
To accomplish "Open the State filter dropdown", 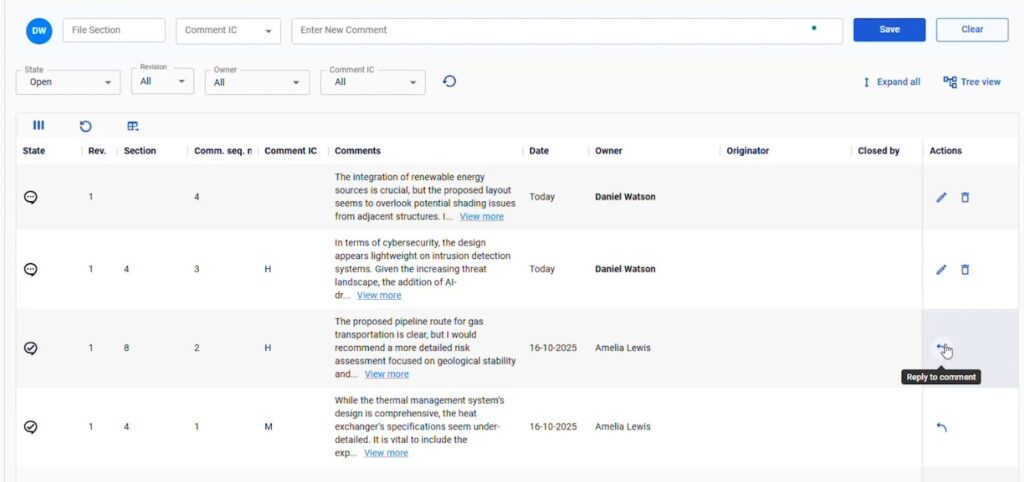I will [68, 82].
